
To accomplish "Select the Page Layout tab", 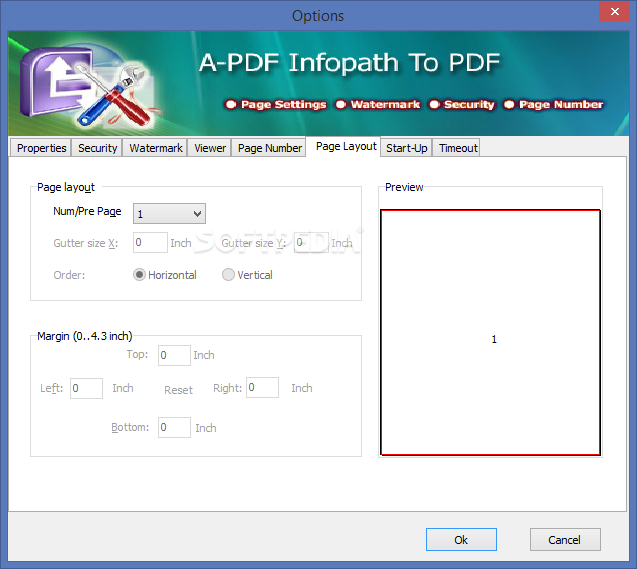I will [x=346, y=147].
